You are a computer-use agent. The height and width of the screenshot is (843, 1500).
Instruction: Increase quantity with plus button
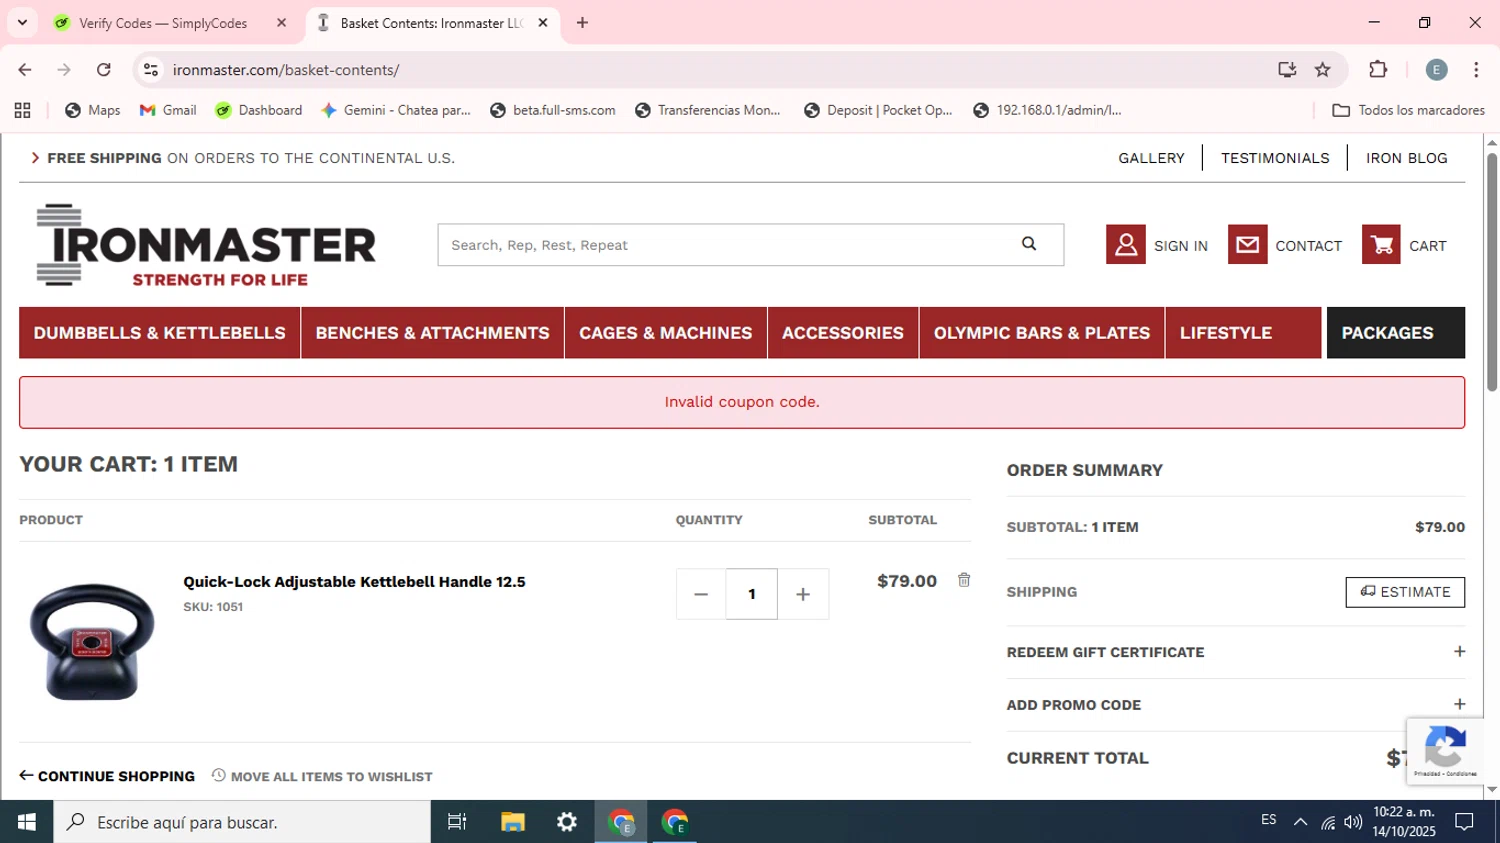pos(803,594)
